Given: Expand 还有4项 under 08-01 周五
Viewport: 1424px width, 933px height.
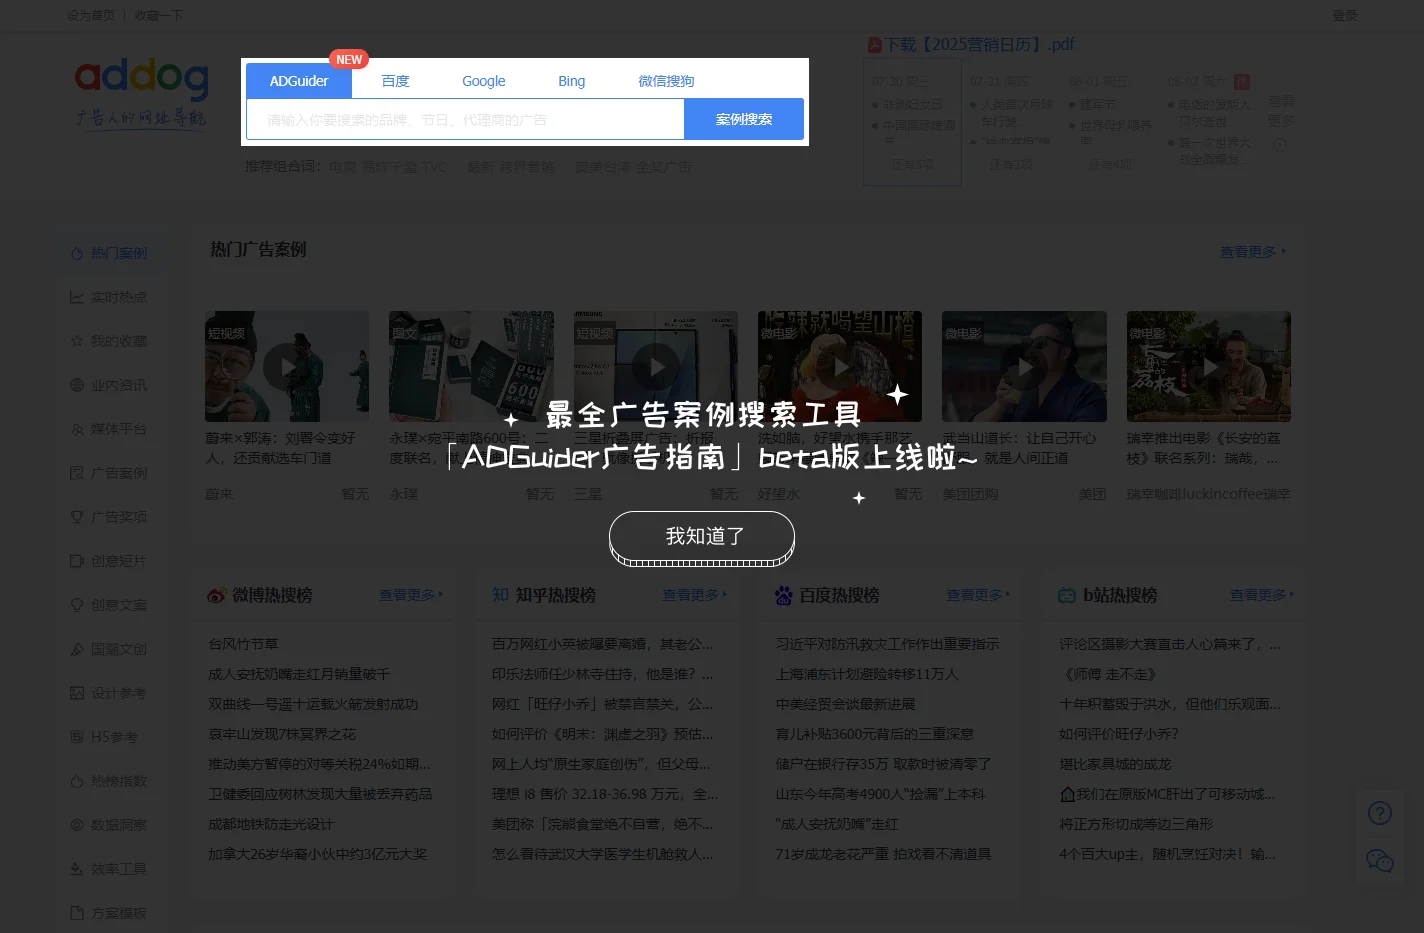Looking at the screenshot, I should pyautogui.click(x=1110, y=164).
